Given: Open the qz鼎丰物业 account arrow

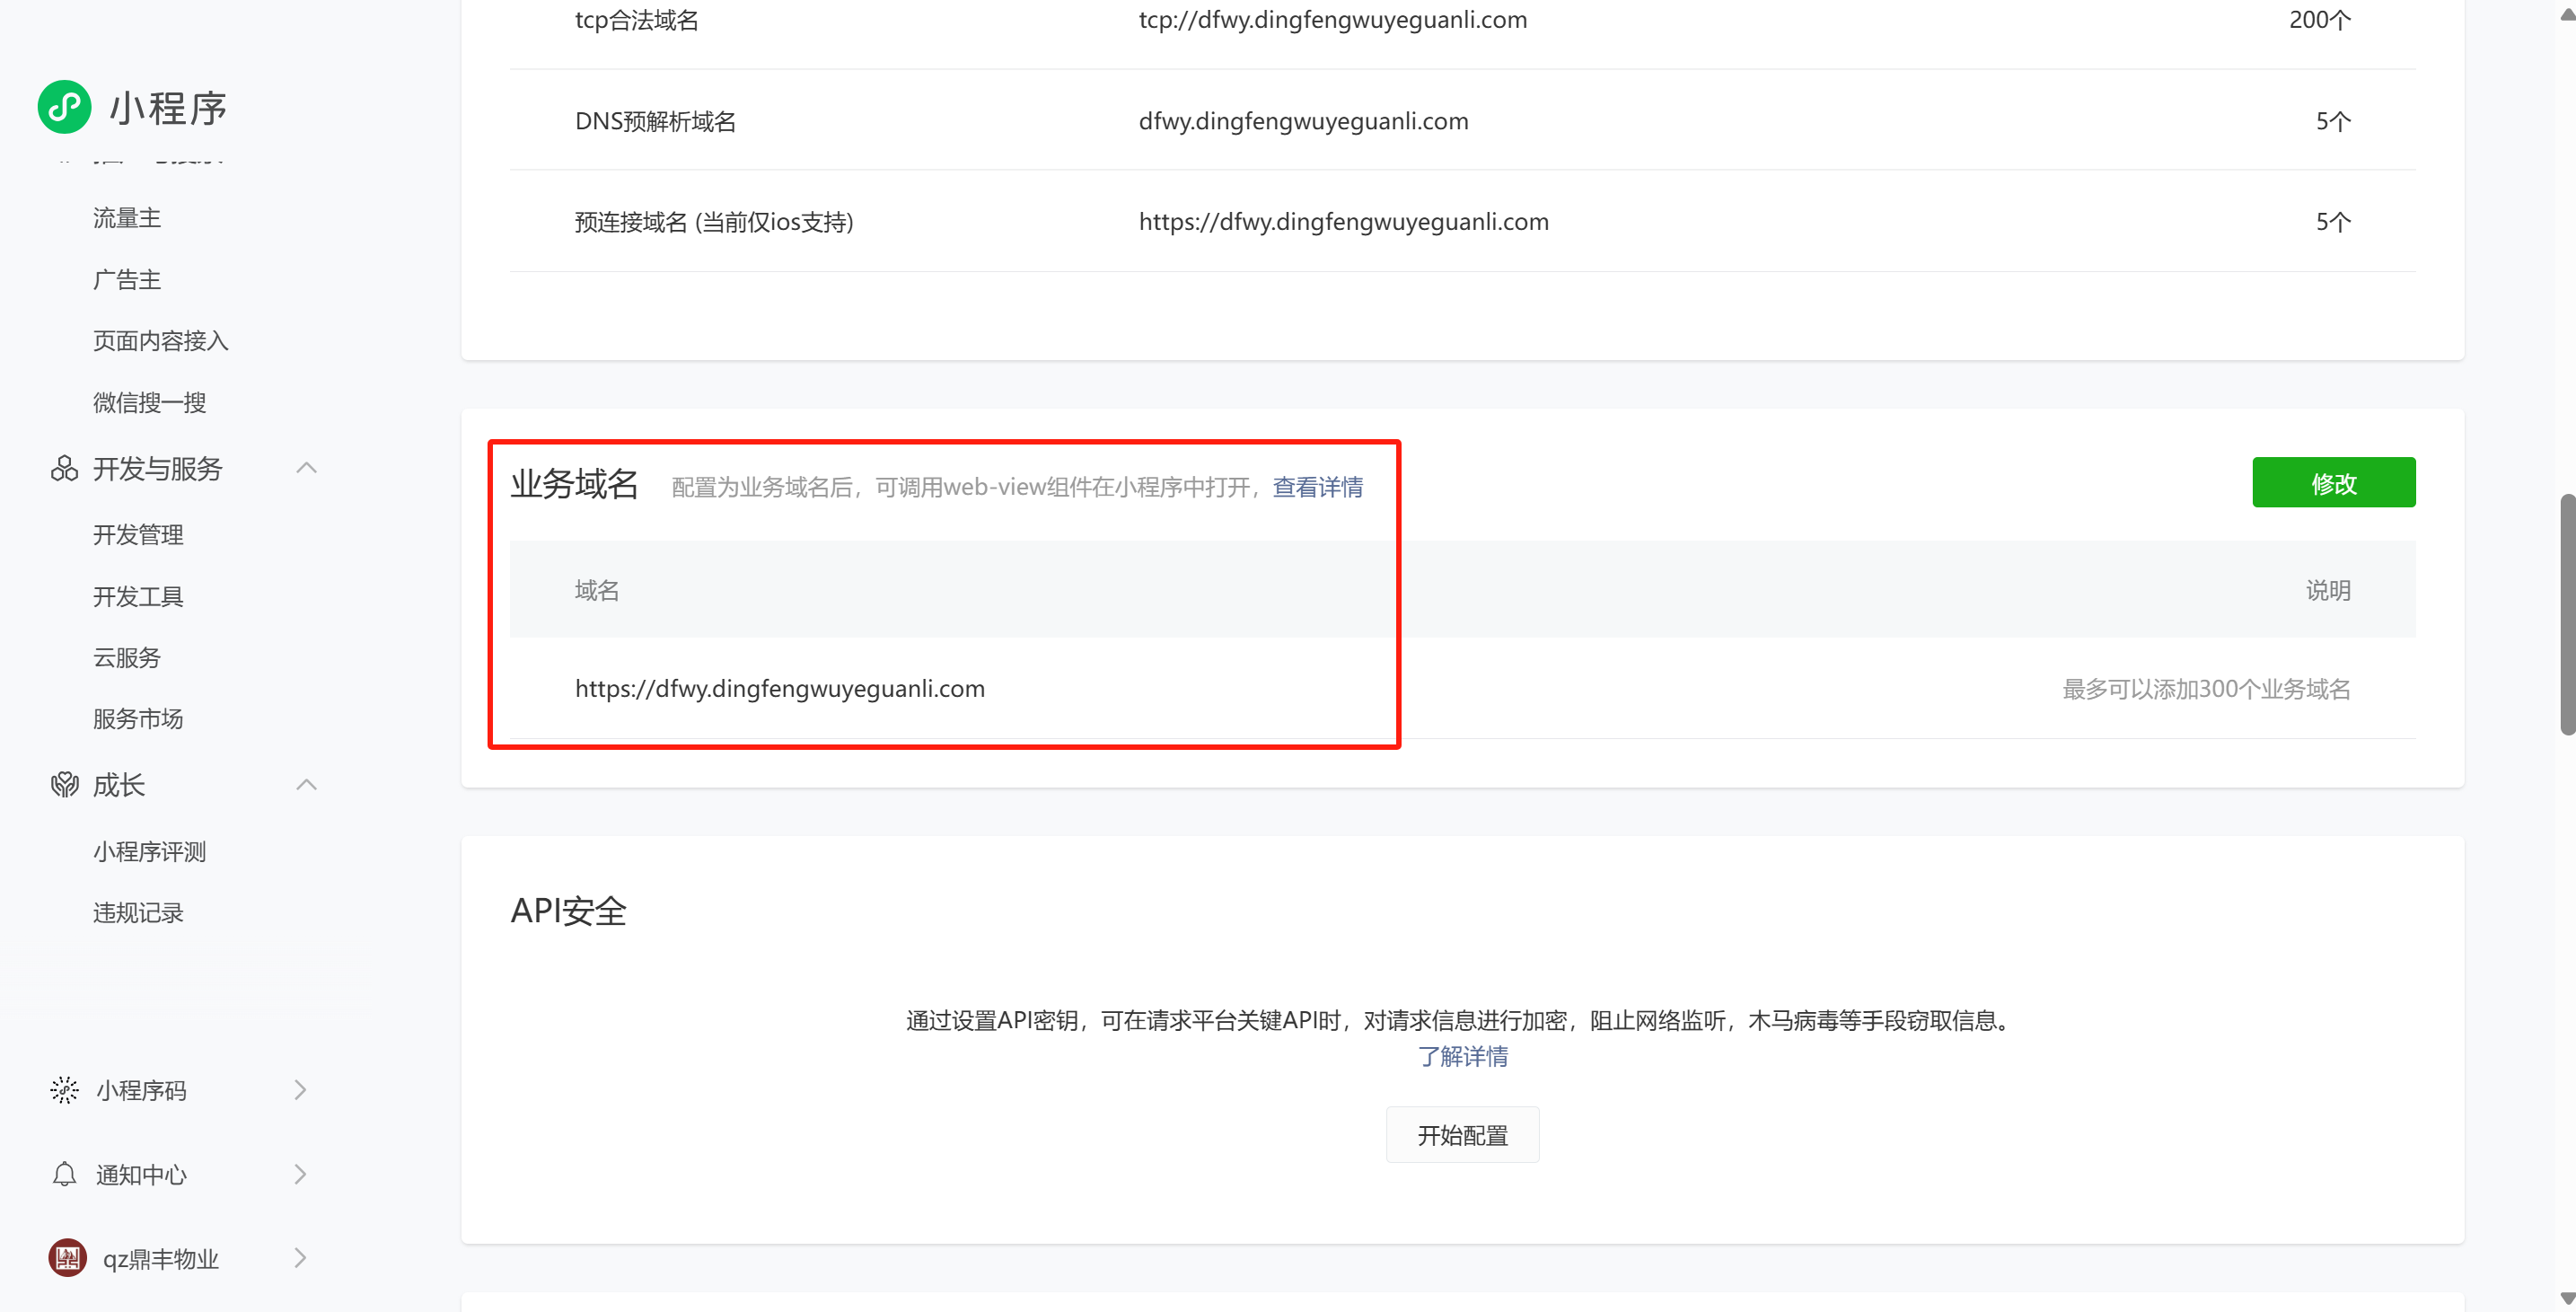Looking at the screenshot, I should click(300, 1258).
